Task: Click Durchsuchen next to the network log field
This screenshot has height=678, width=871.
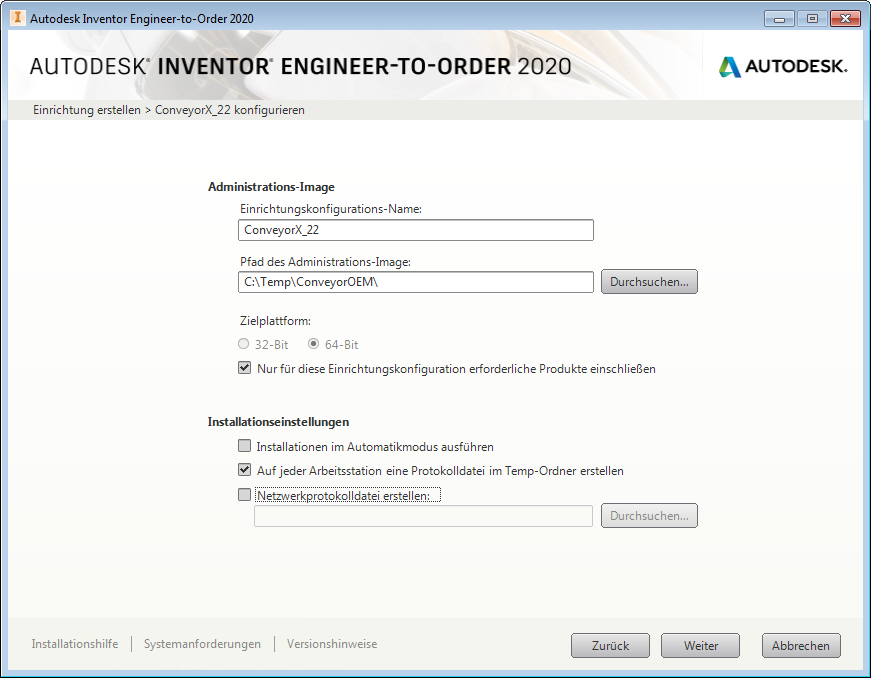Action: pyautogui.click(x=649, y=516)
